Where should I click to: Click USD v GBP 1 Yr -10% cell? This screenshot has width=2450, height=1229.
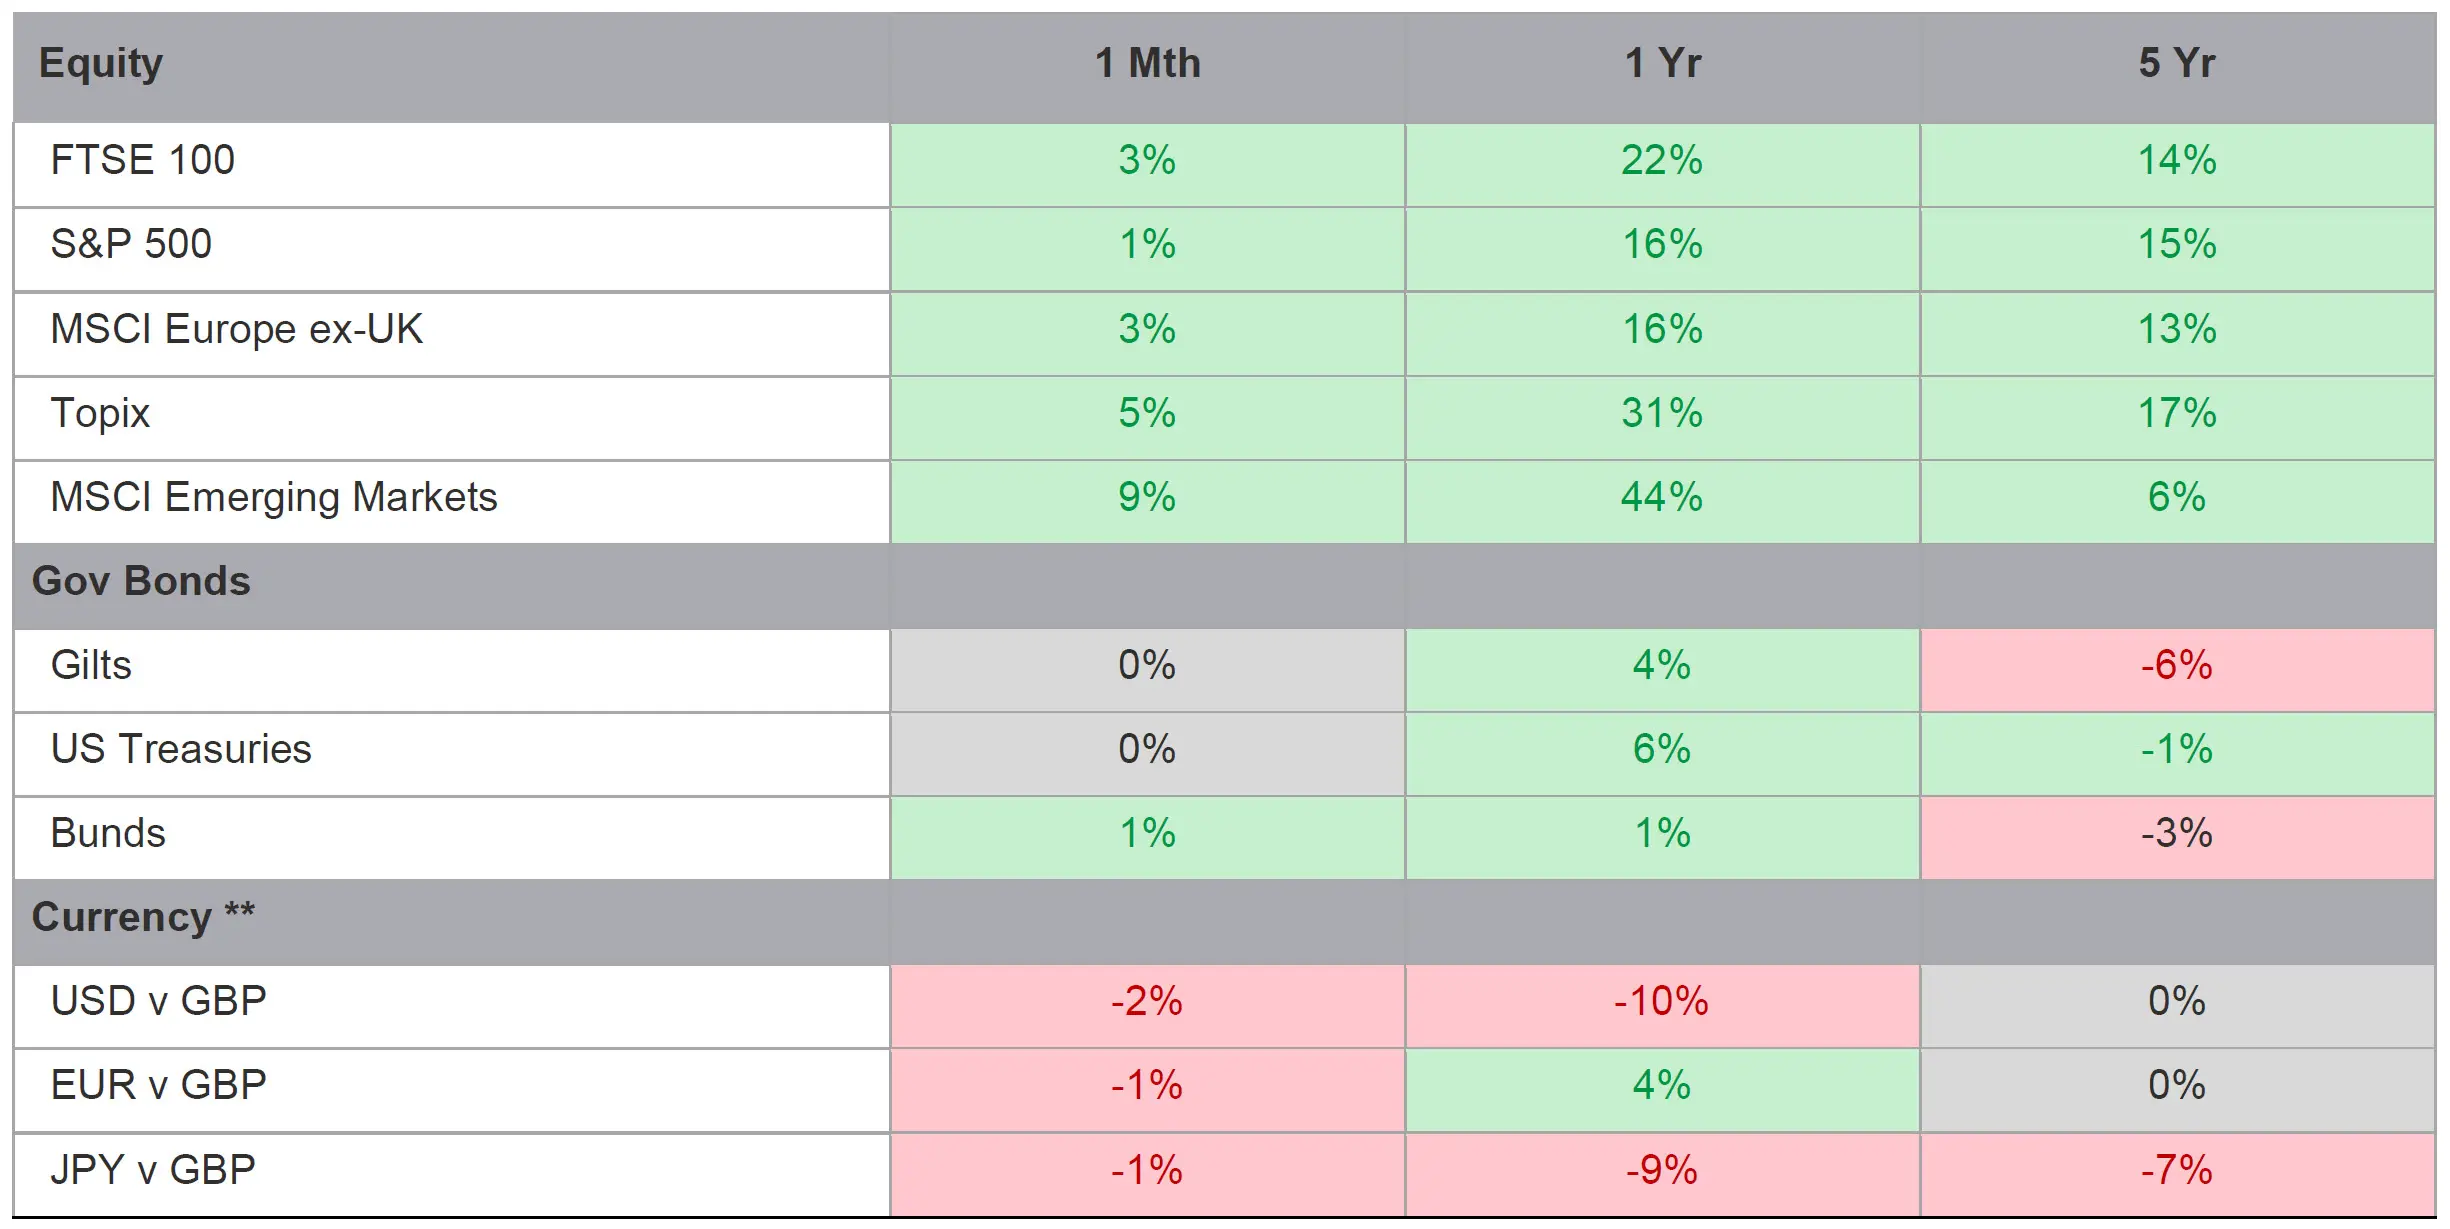tap(1662, 1002)
